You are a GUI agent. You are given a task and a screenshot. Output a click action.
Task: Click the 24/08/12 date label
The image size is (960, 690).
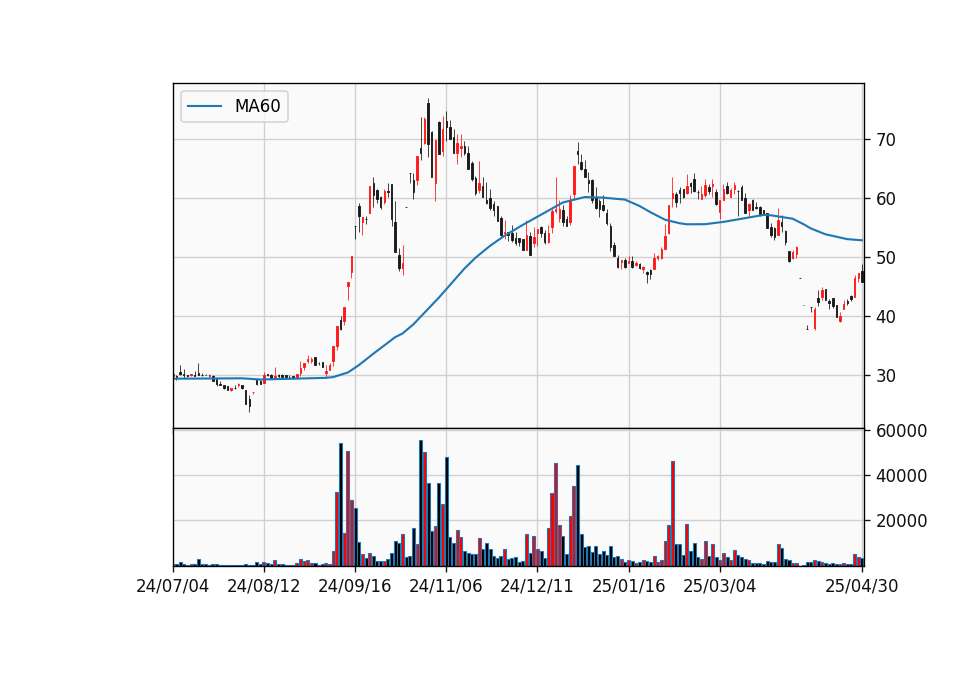pos(264,586)
